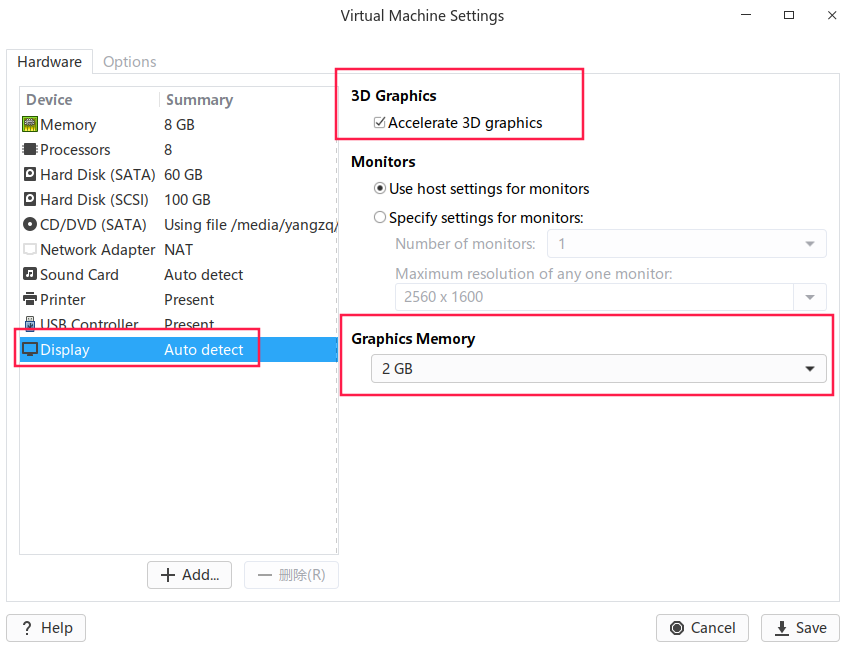Screen dimensions: 848x649
Task: Click the Memory chip icon
Action: (30, 125)
